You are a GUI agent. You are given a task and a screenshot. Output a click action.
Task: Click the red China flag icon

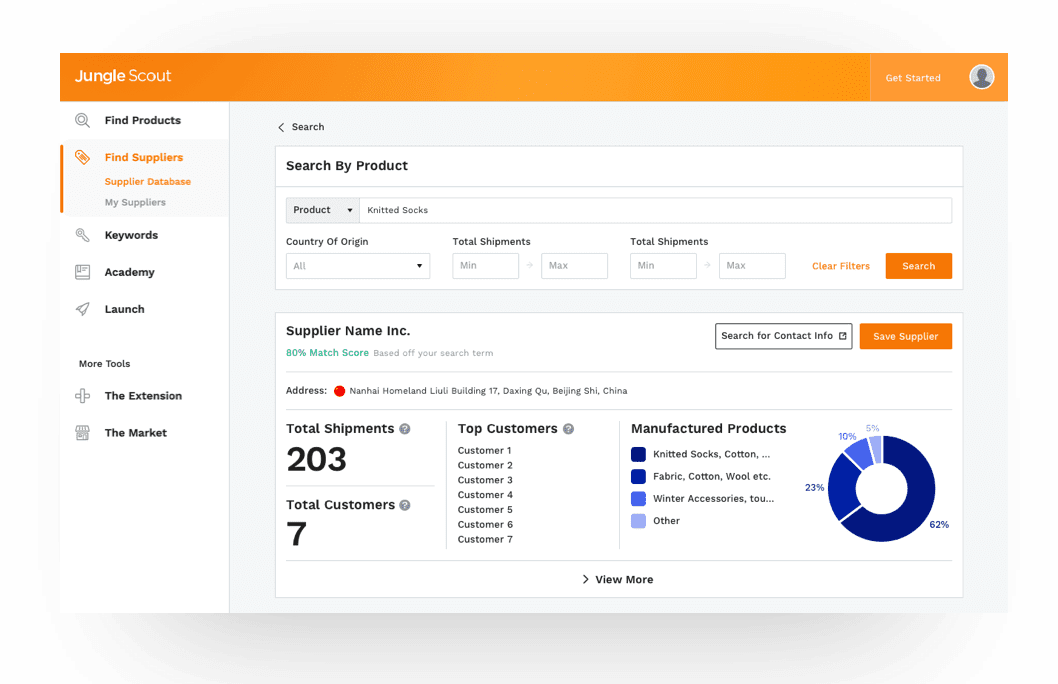[339, 391]
